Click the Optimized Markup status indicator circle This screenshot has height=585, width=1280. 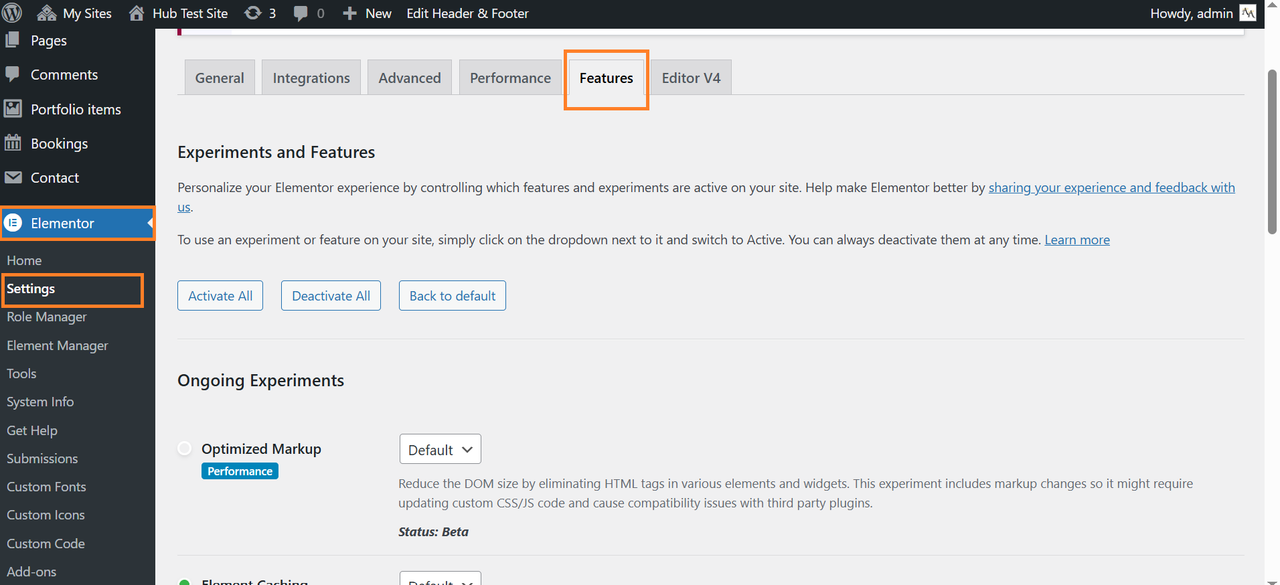(184, 449)
